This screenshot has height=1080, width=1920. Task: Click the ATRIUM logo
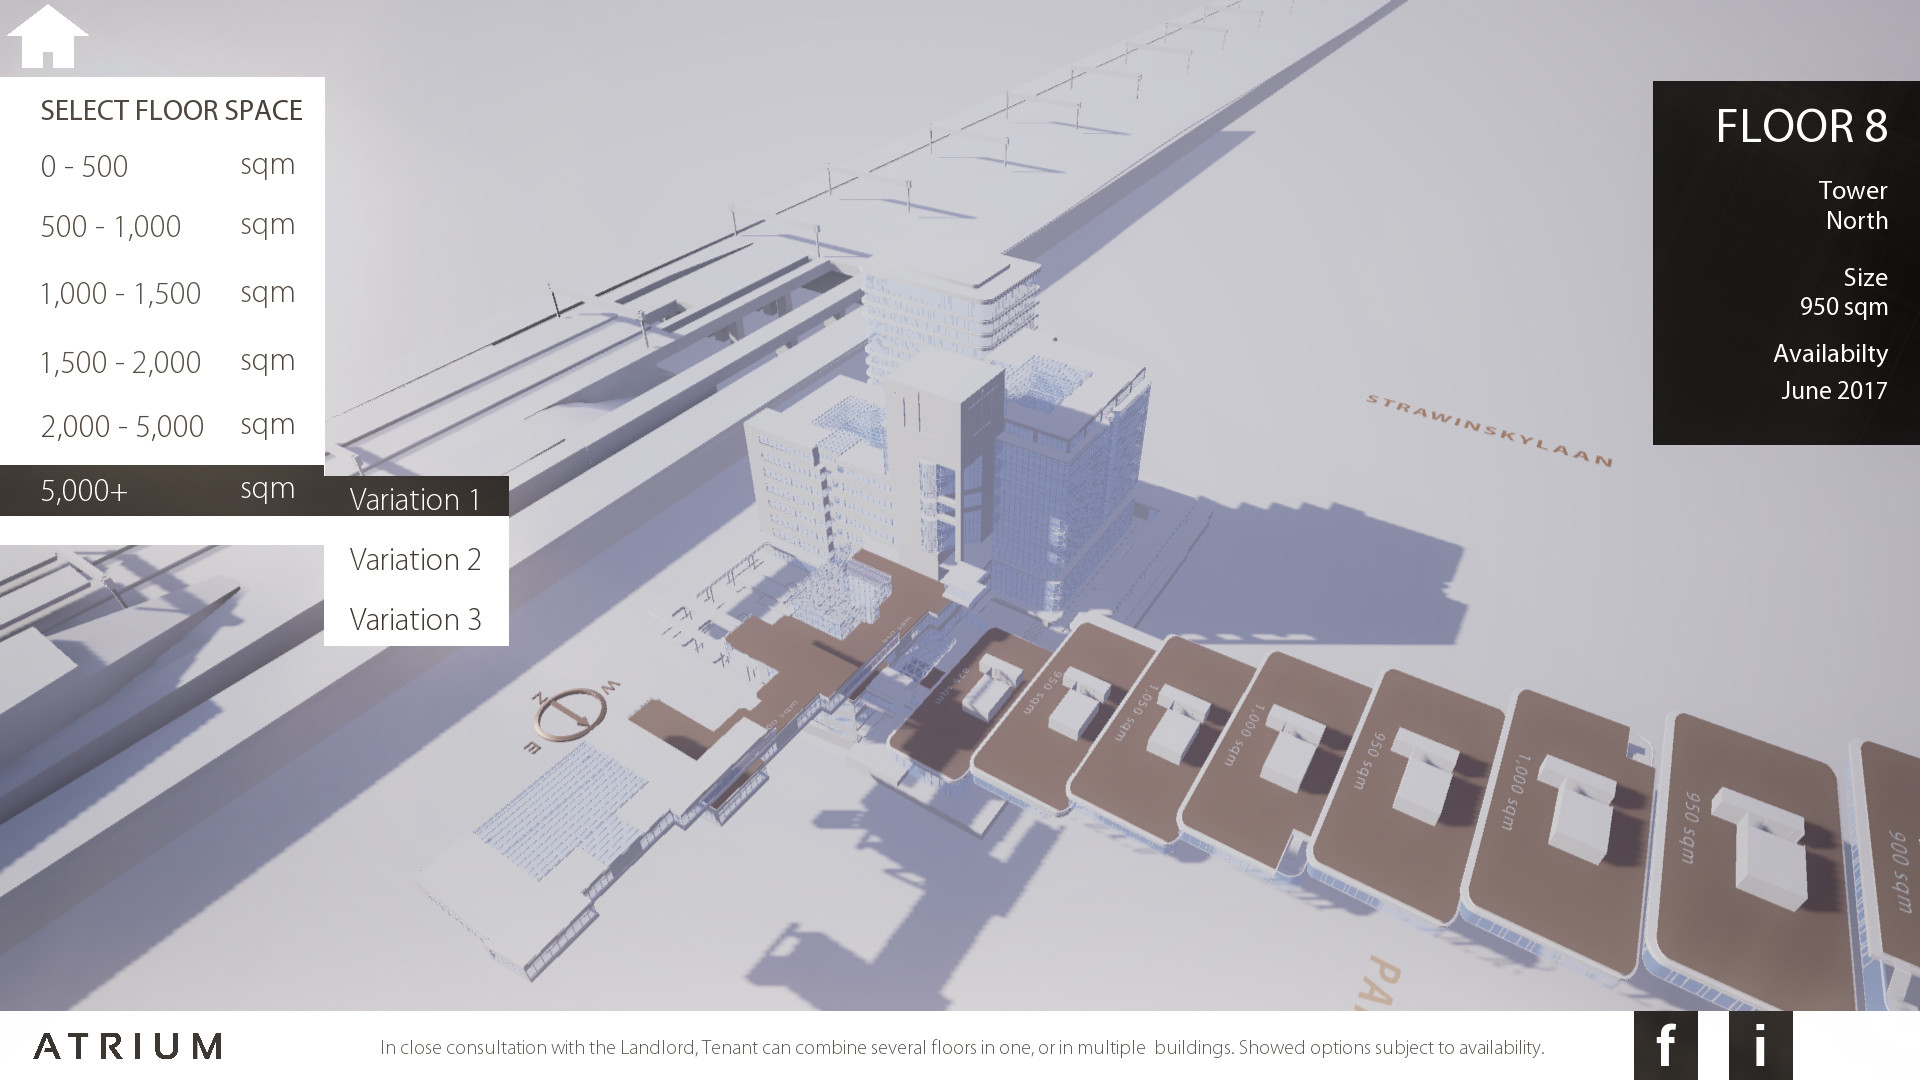tap(125, 1048)
